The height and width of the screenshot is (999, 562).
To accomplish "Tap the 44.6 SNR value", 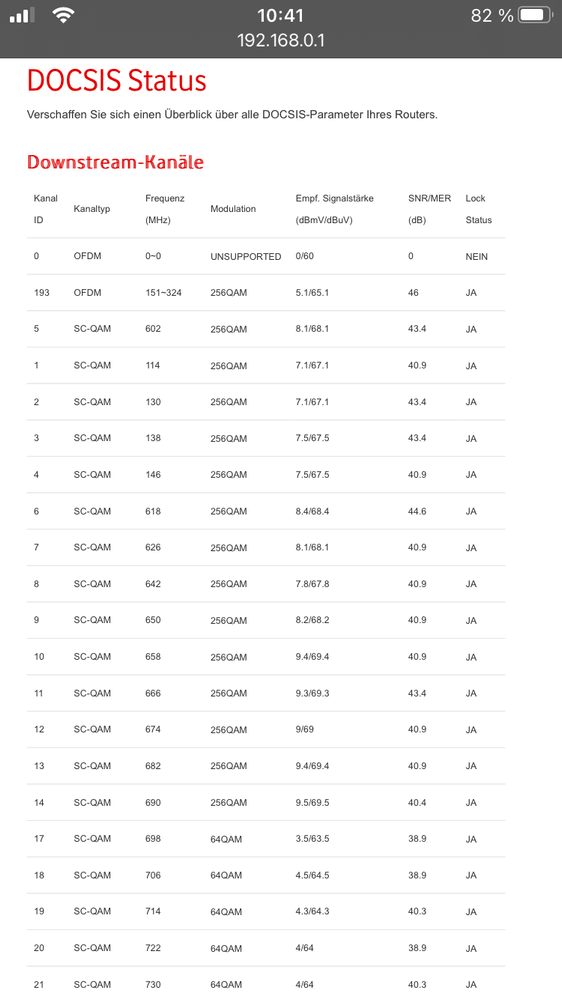I will coord(417,511).
